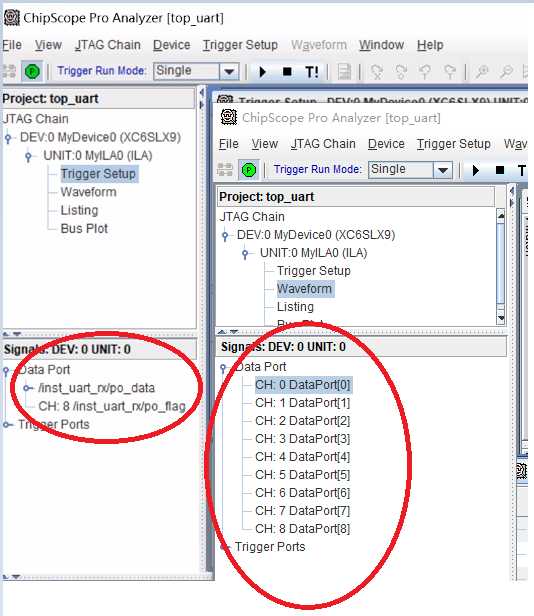Select CH: 2 DataPort[2] signal
This screenshot has height=616, width=534.
303,421
